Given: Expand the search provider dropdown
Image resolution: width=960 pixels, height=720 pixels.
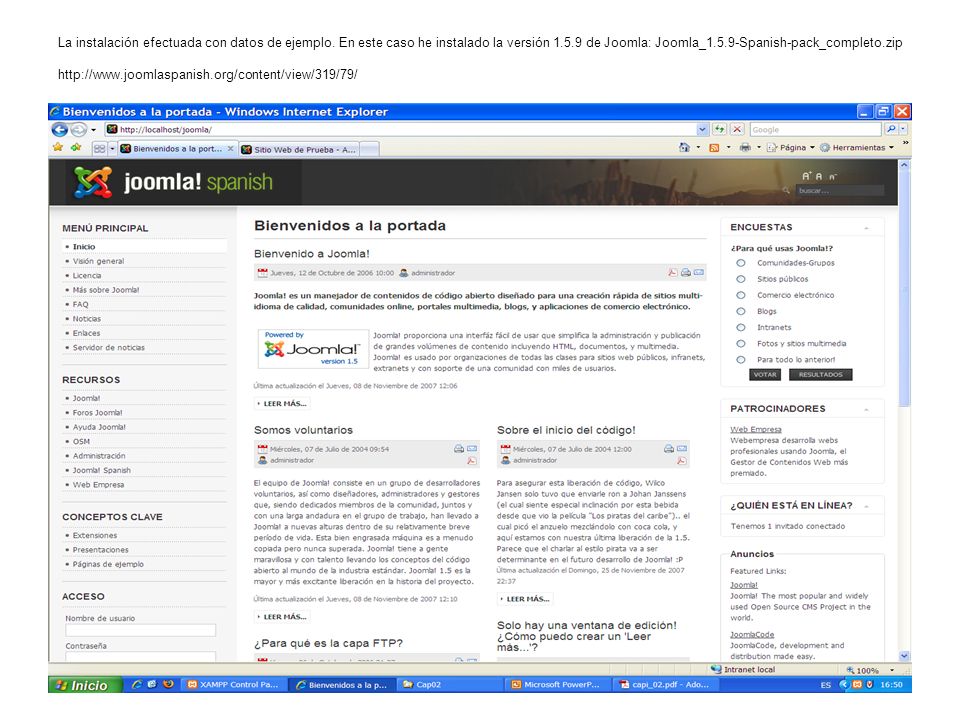Looking at the screenshot, I should (903, 129).
